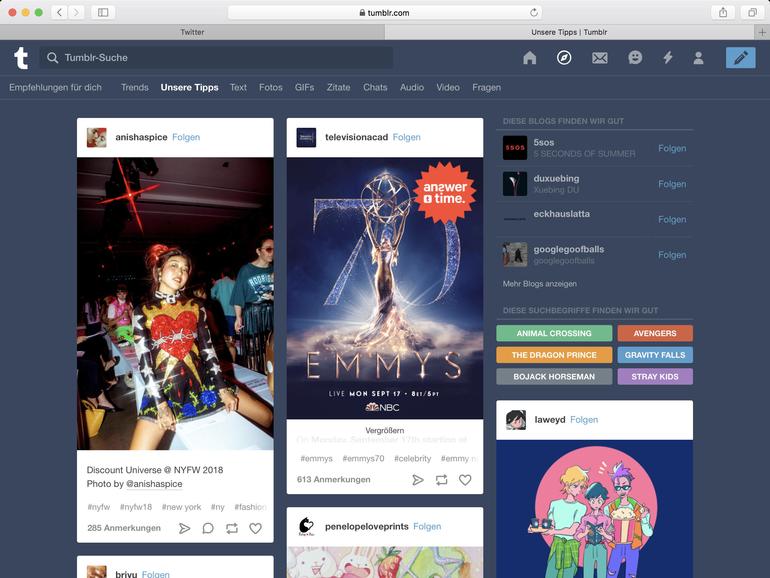Image resolution: width=770 pixels, height=578 pixels.
Task: Toggle the Safari sidebar button
Action: click(x=103, y=12)
